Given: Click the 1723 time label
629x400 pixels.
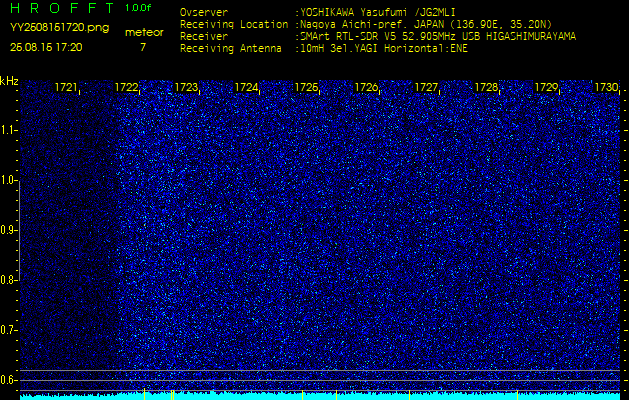Looking at the screenshot, I should click(186, 87).
